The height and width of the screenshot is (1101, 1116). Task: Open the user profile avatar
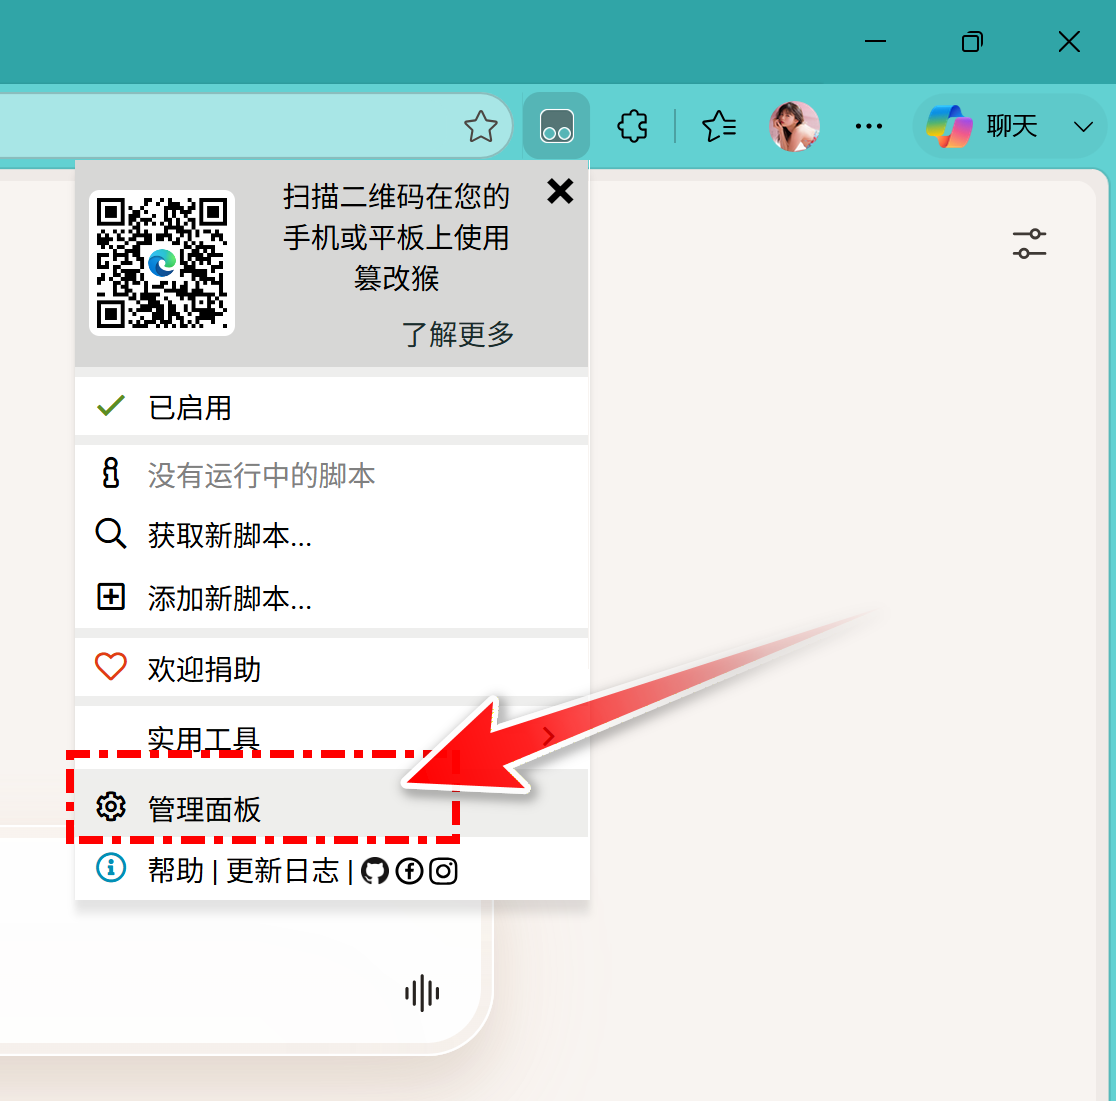click(x=794, y=127)
